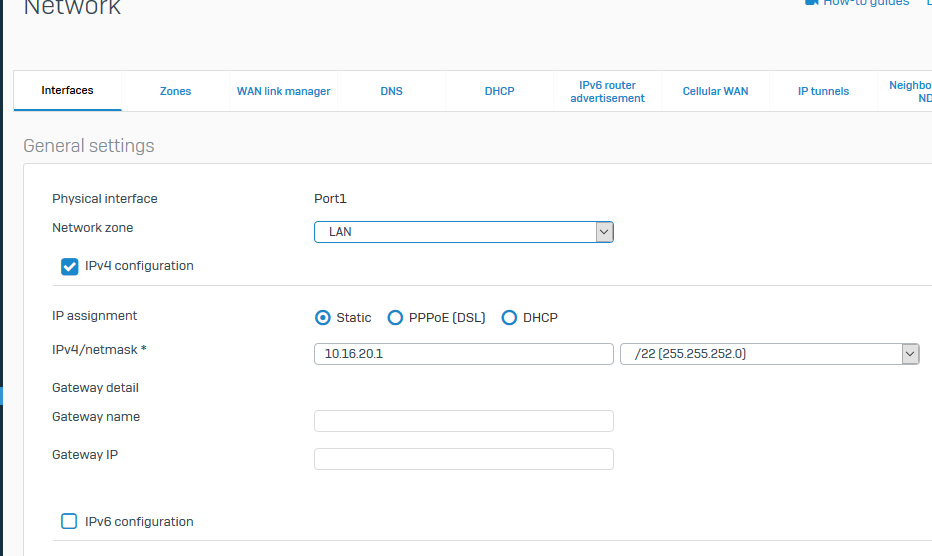
Task: Focus the Gateway IP text field
Action: pos(463,459)
